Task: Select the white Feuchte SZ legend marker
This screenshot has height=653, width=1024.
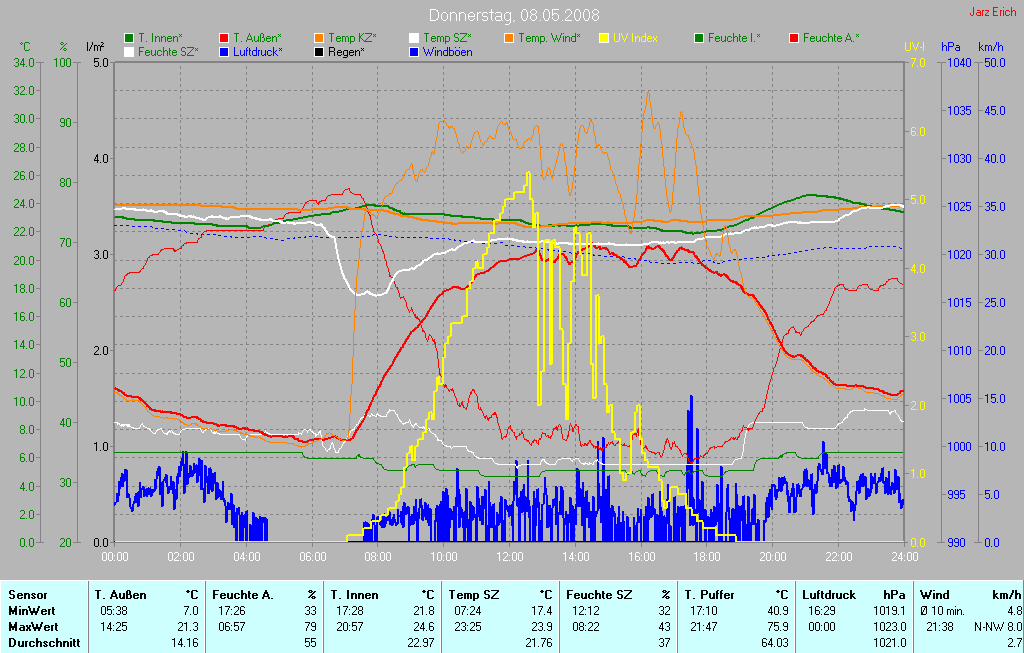Action: (x=129, y=51)
